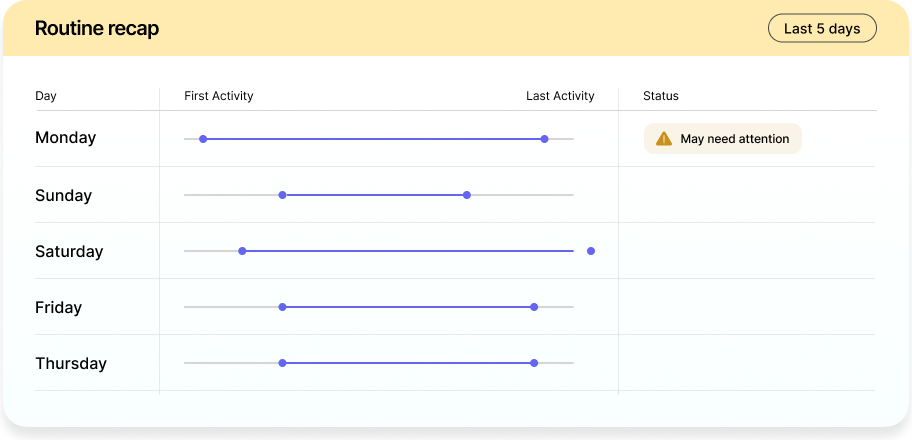The width and height of the screenshot is (912, 440).
Task: Select Monday's first activity dot
Action: point(203,139)
